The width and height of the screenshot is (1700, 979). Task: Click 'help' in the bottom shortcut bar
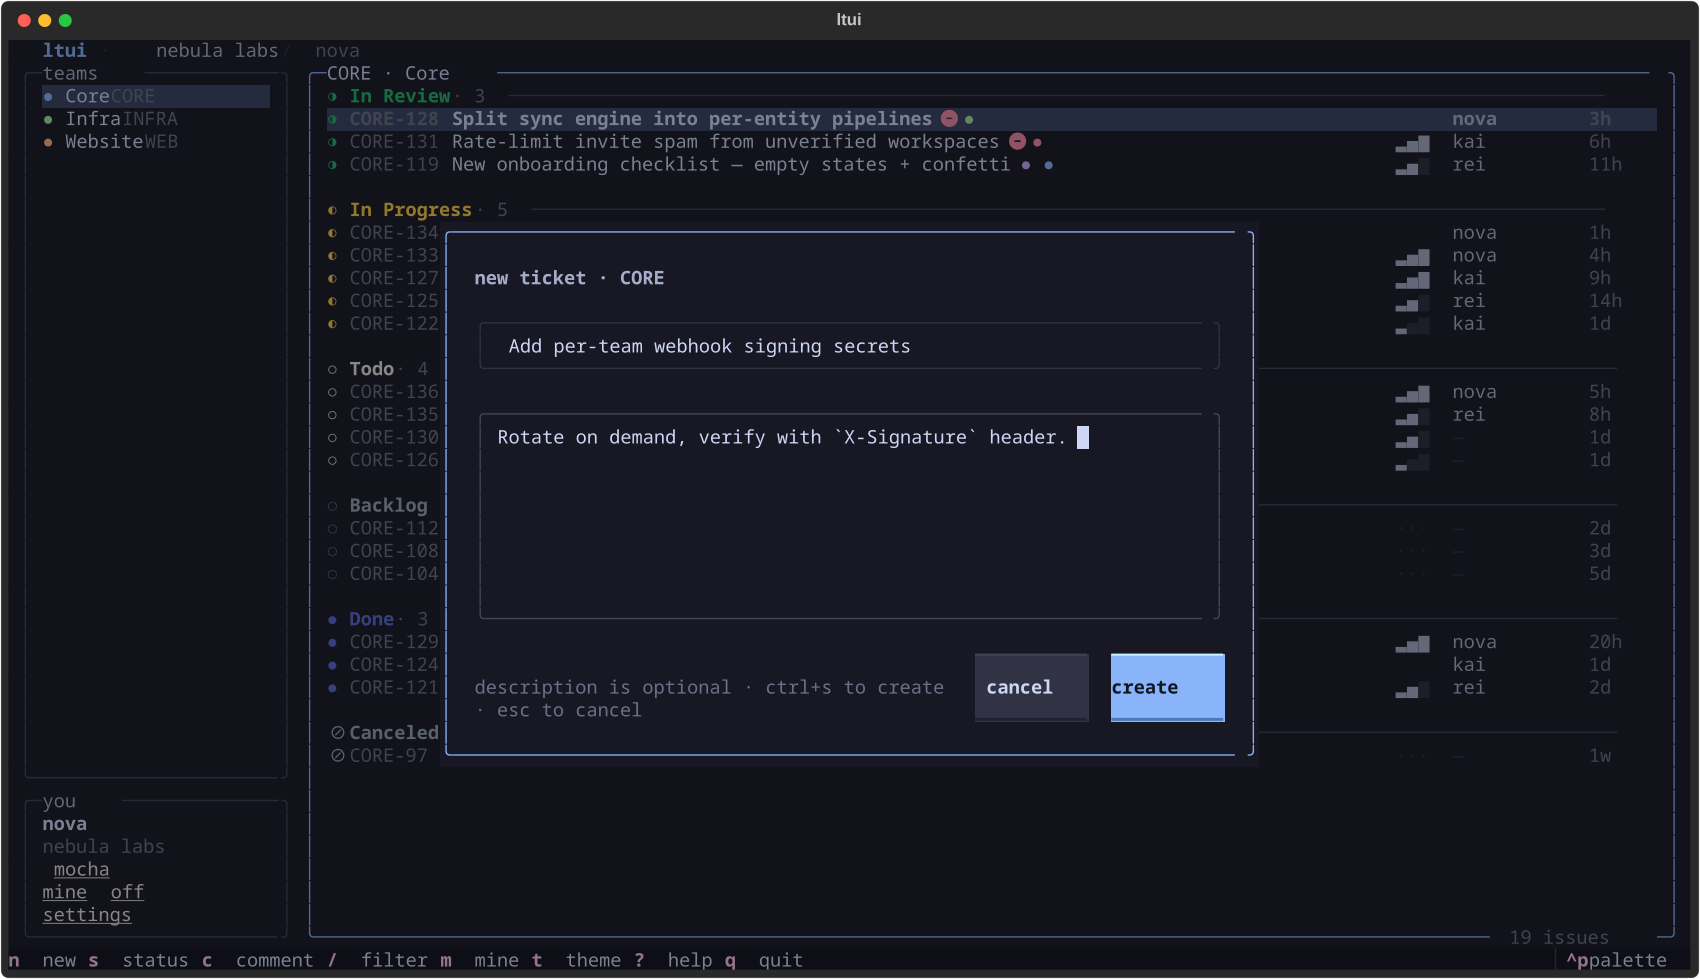[690, 960]
